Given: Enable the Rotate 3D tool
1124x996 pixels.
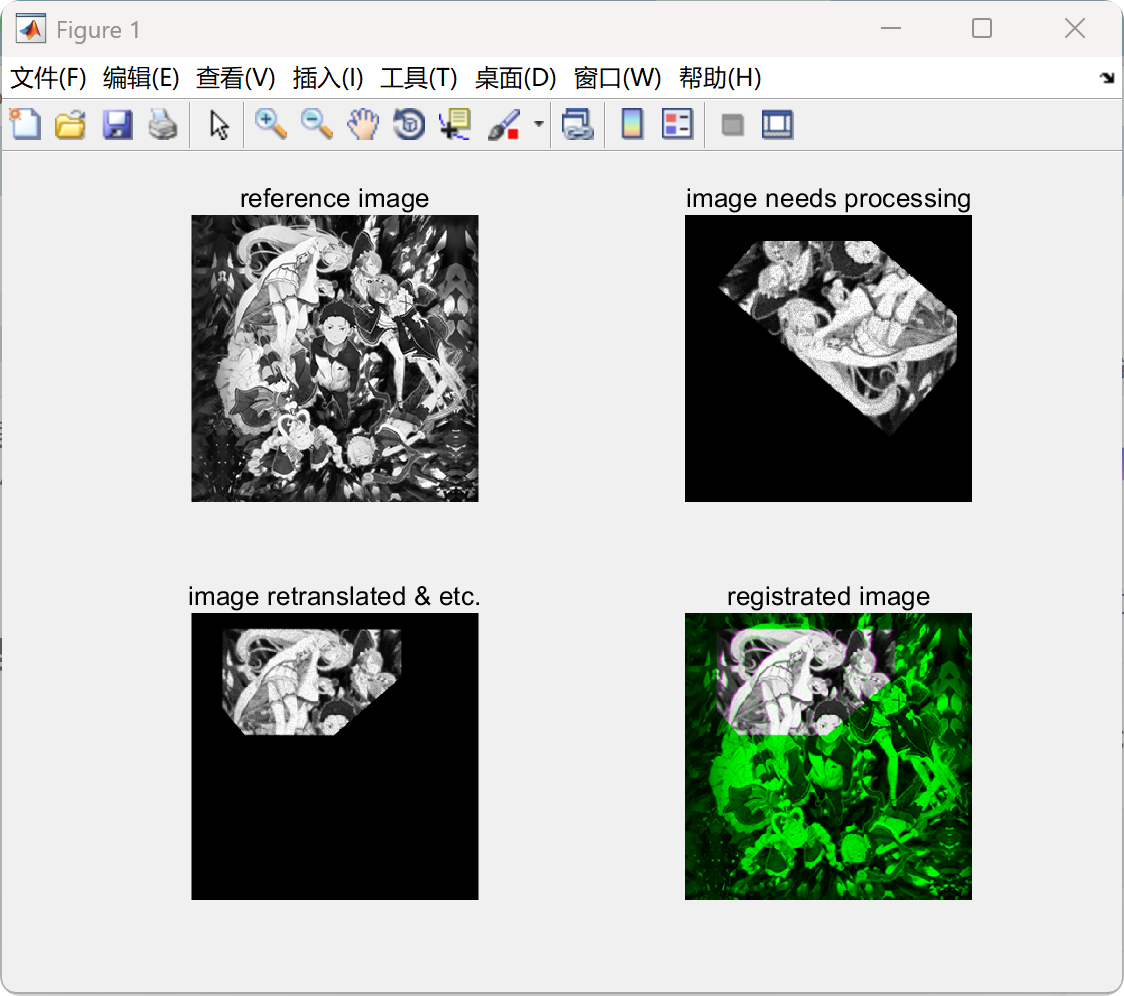Looking at the screenshot, I should [409, 125].
